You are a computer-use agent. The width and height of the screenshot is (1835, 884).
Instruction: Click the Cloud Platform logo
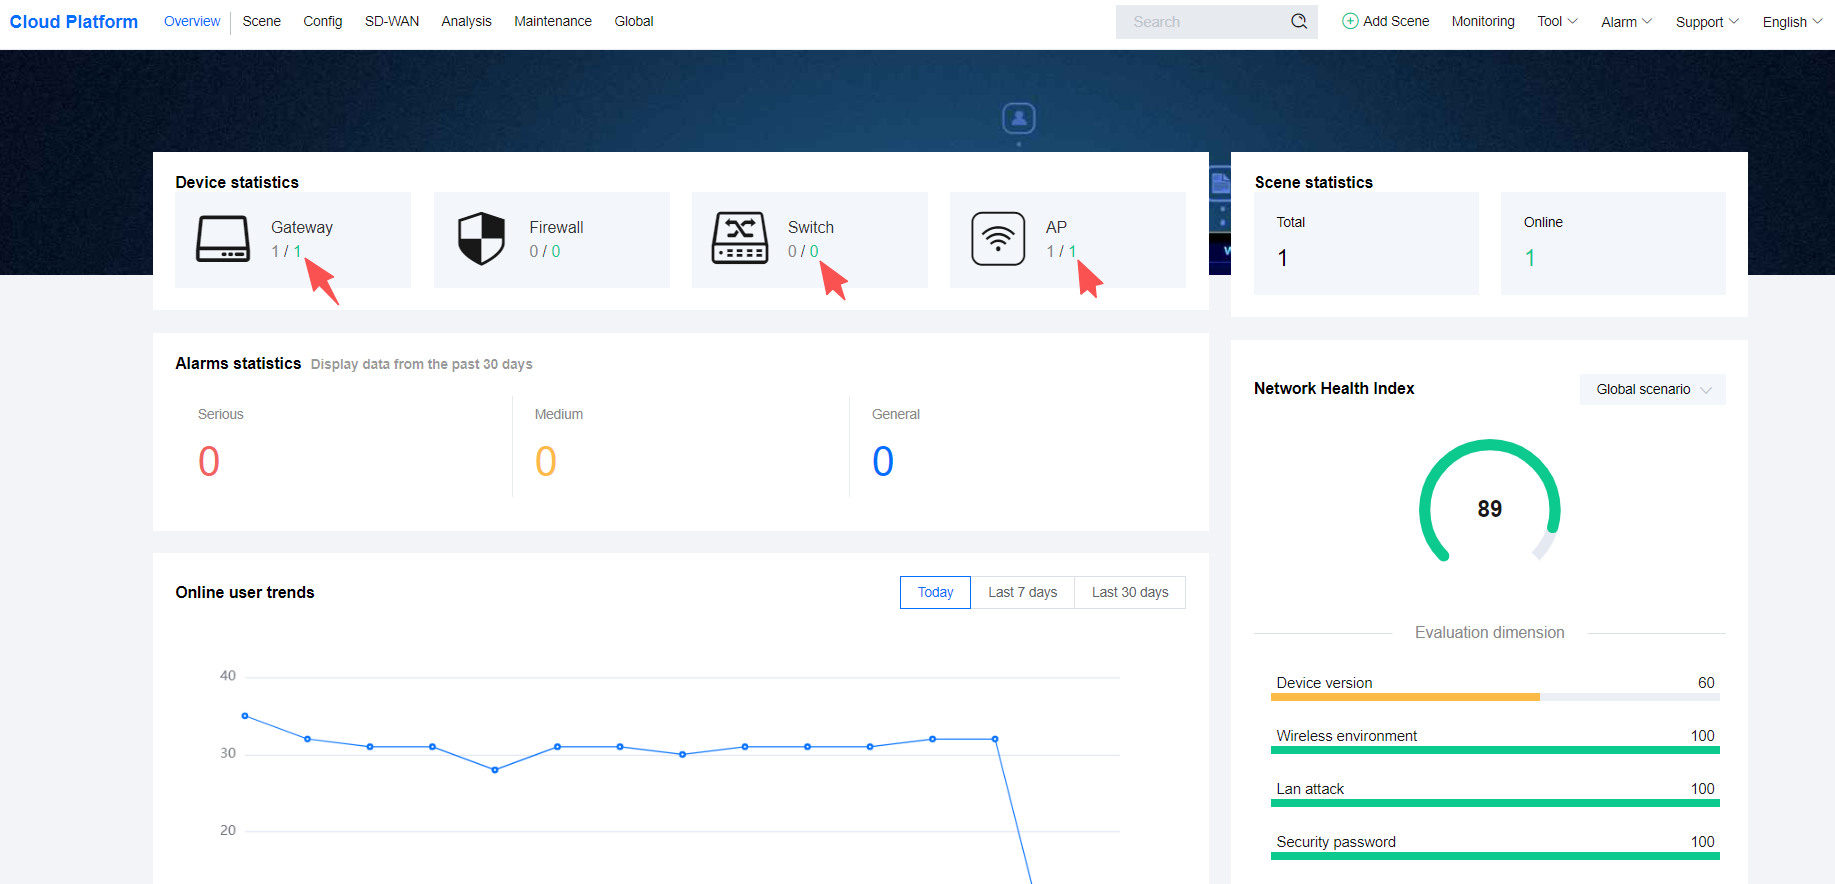click(x=74, y=22)
